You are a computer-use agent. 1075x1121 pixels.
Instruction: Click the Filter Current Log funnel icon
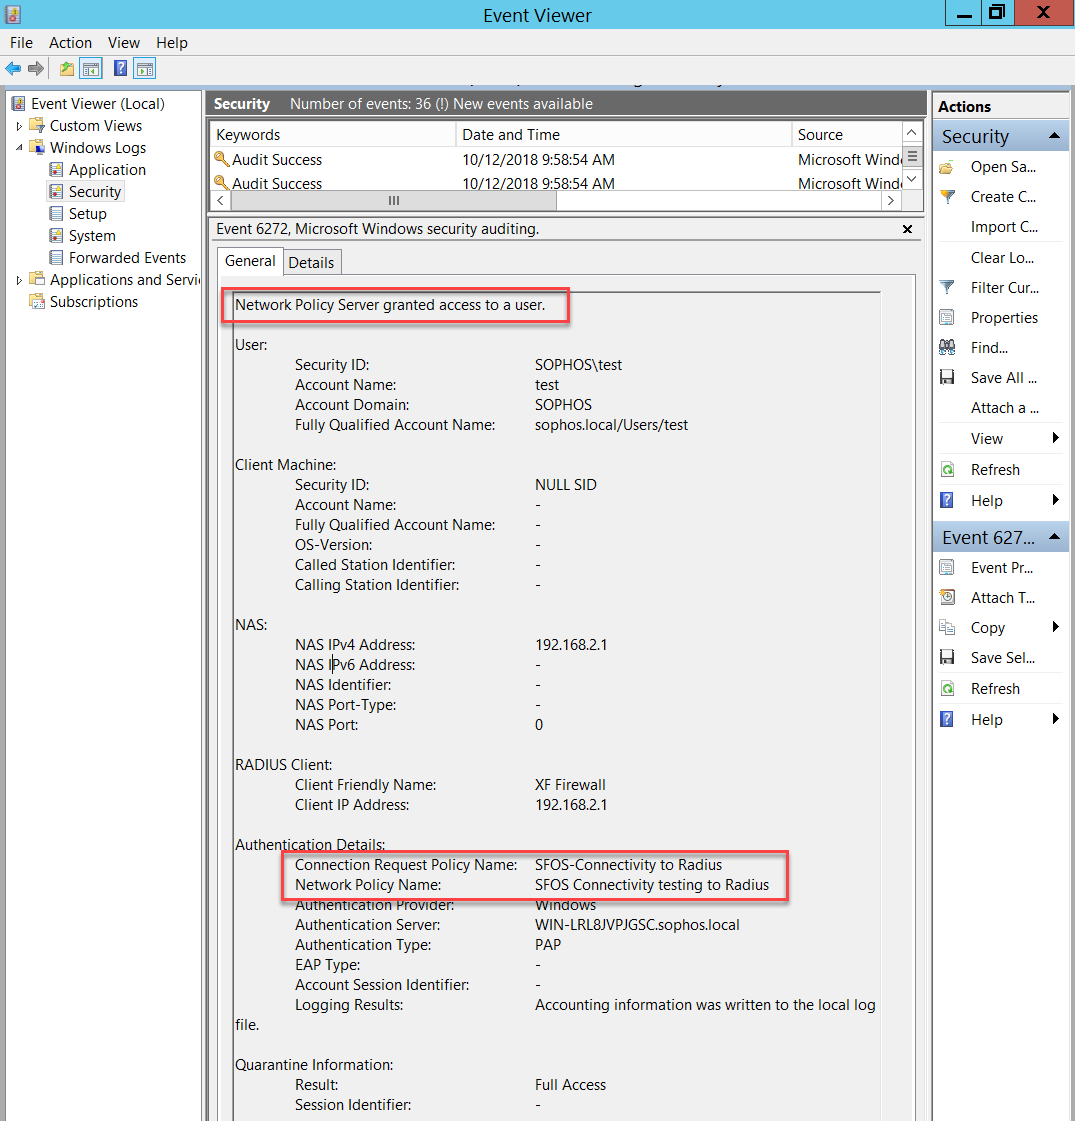946,287
